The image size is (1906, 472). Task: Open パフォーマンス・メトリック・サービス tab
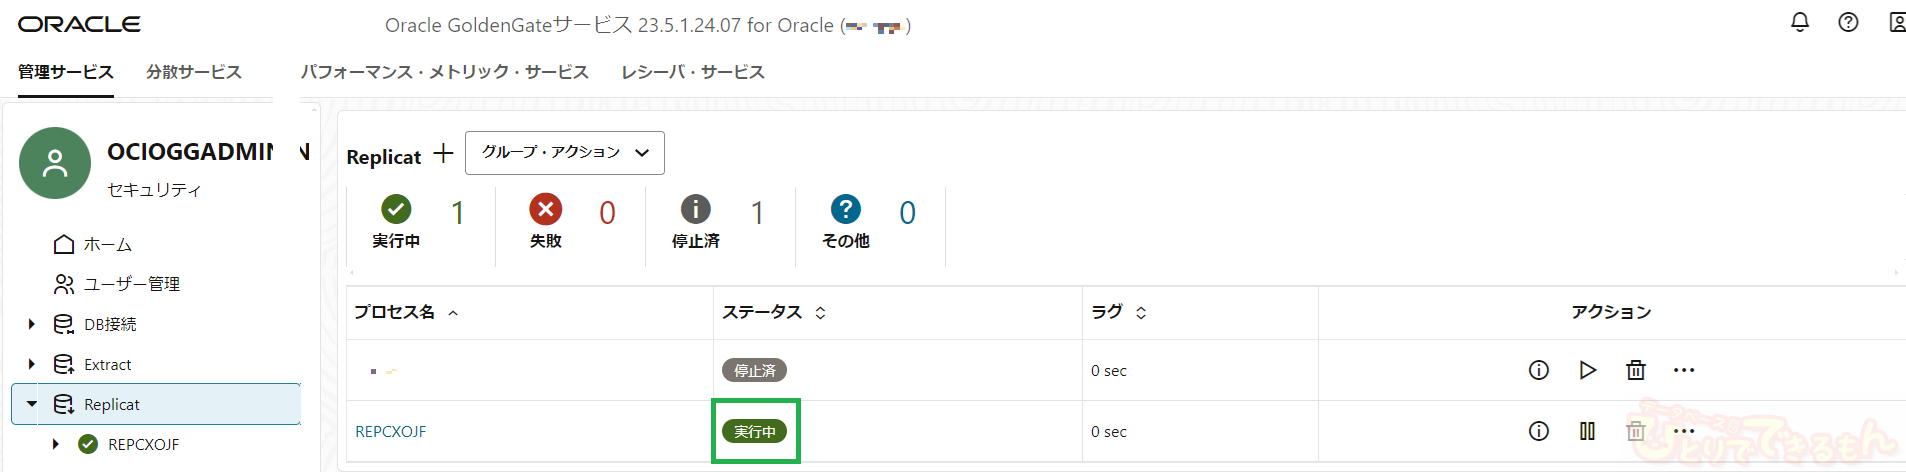pos(445,72)
